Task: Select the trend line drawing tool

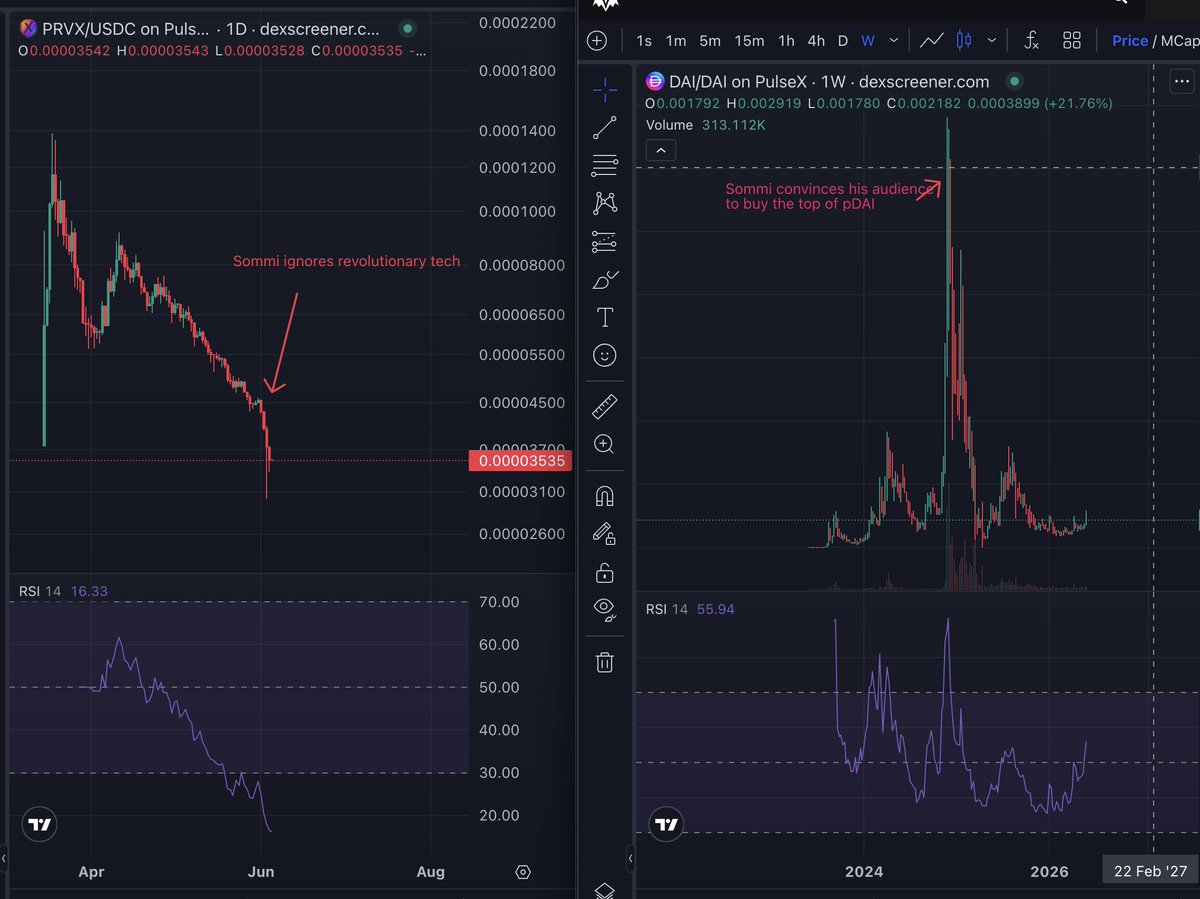Action: (x=605, y=127)
